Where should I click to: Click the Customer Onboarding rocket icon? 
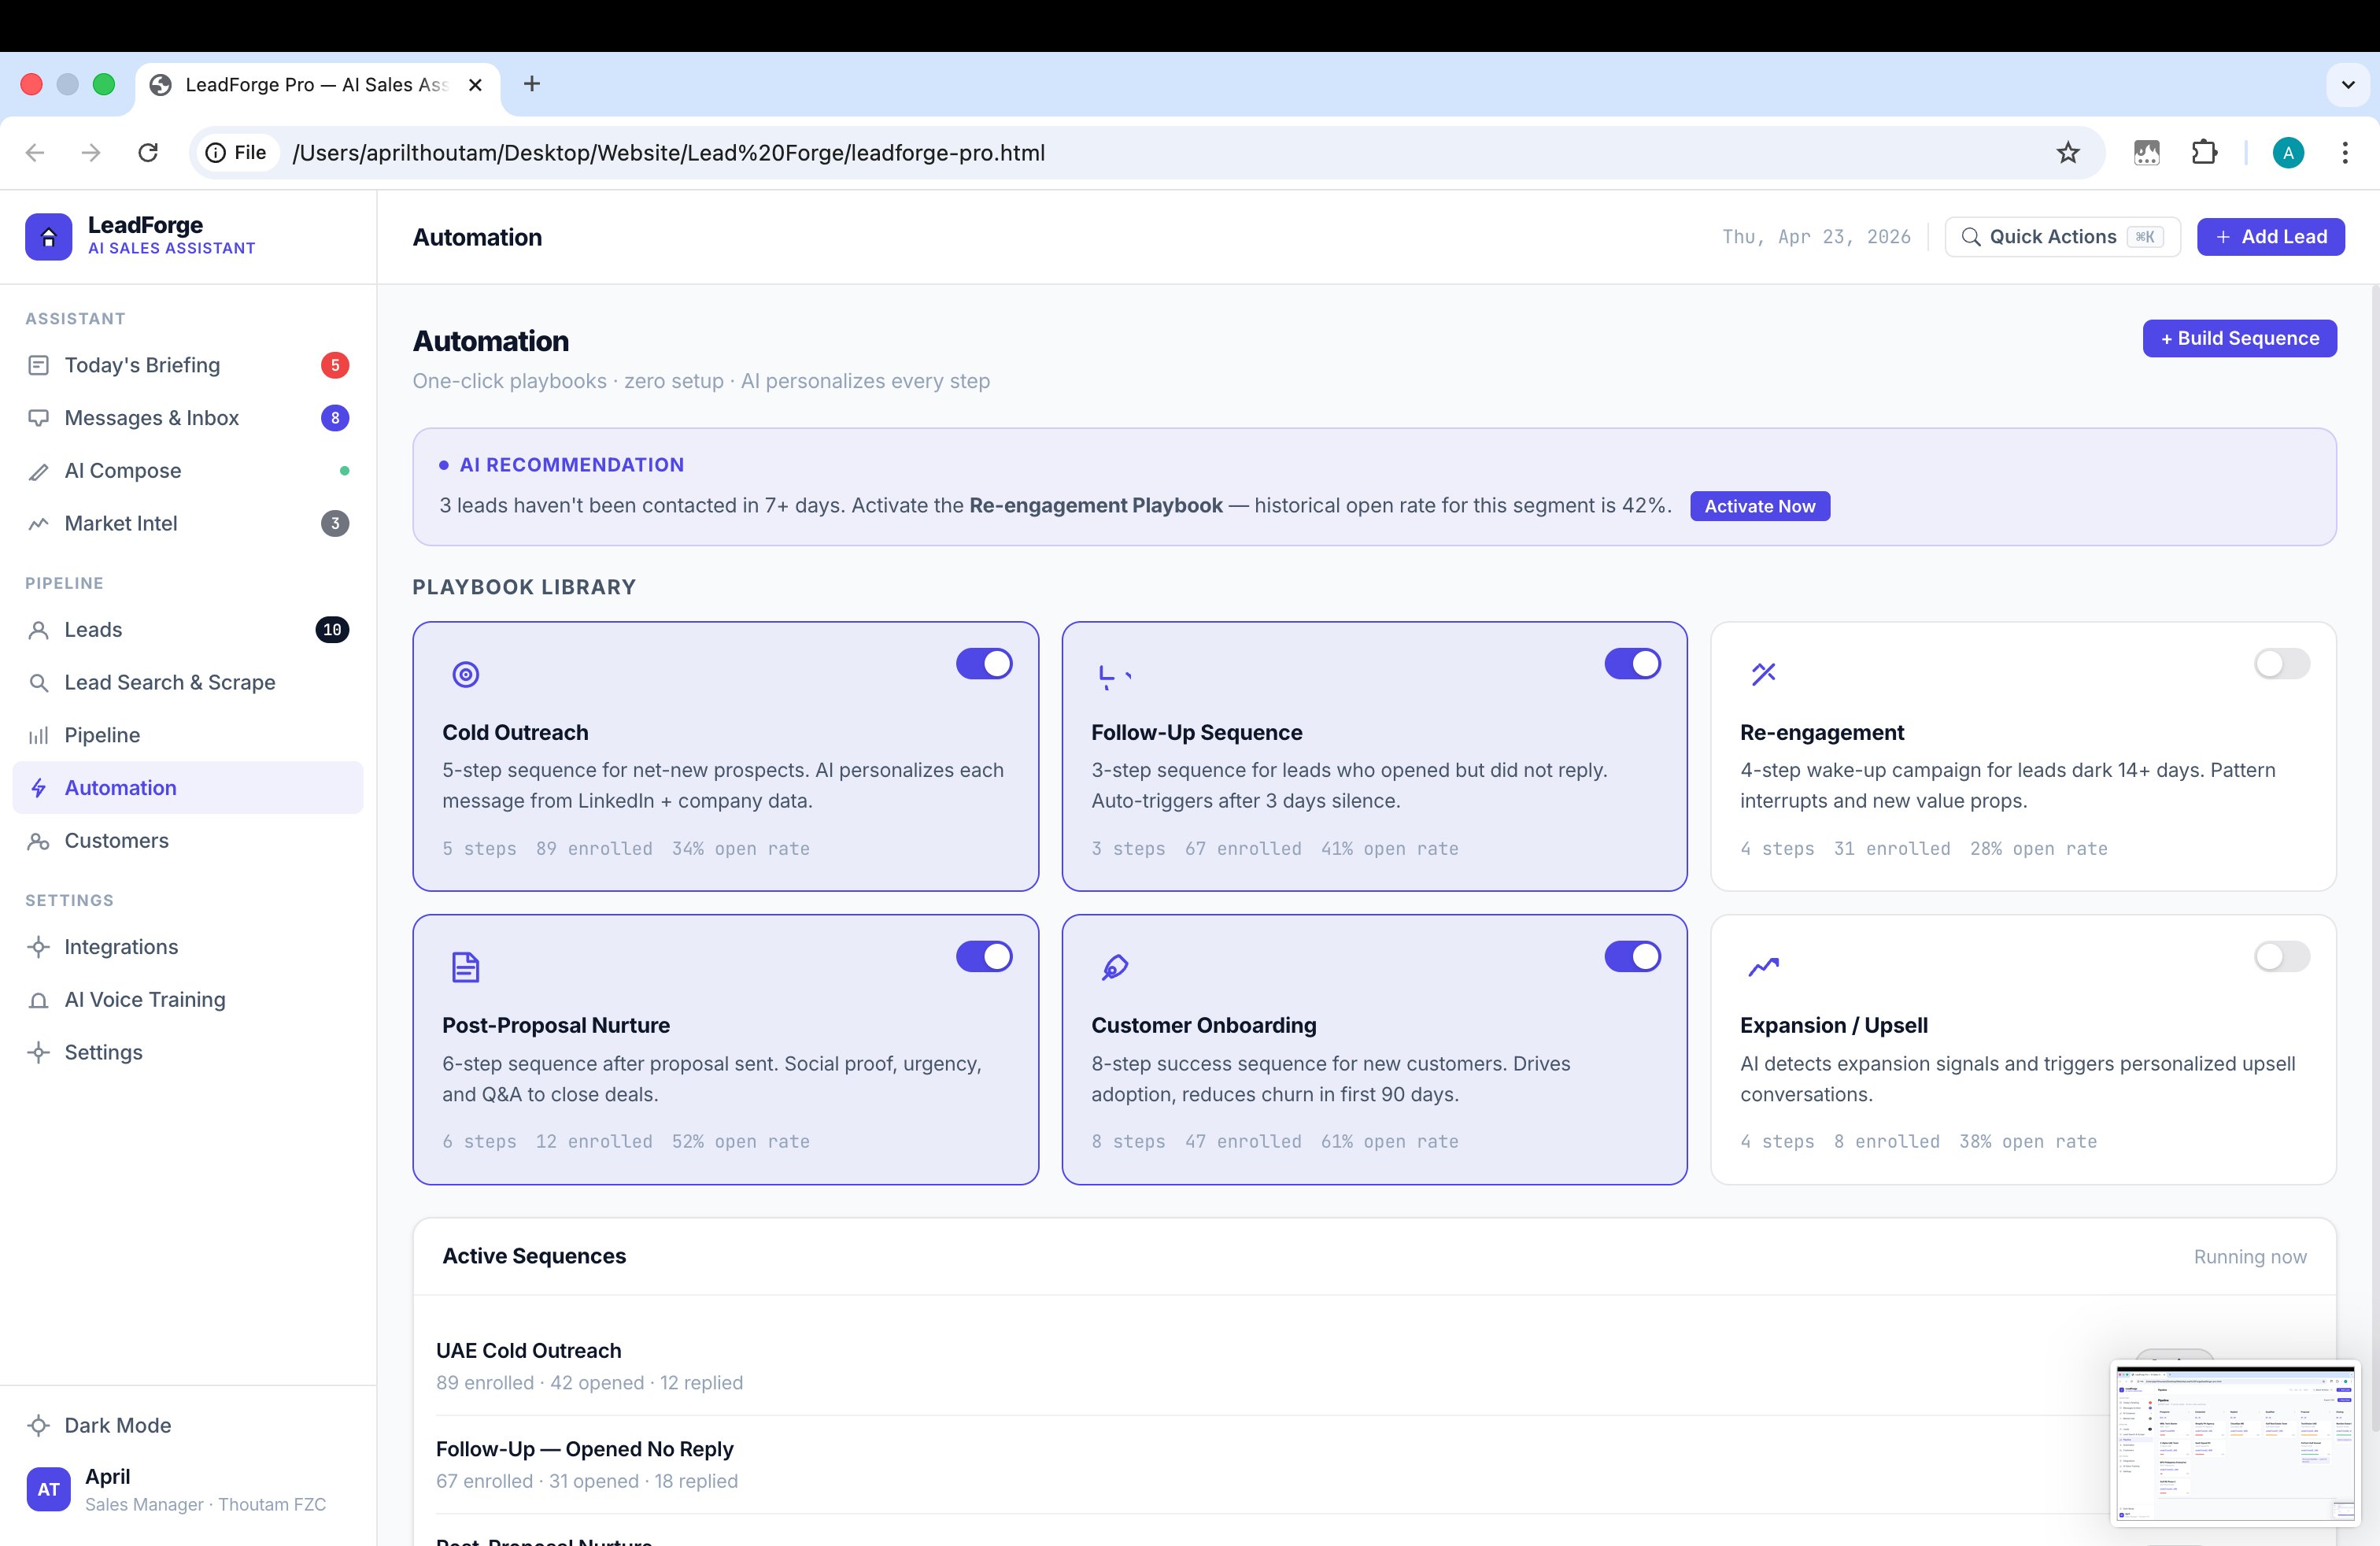tap(1114, 967)
